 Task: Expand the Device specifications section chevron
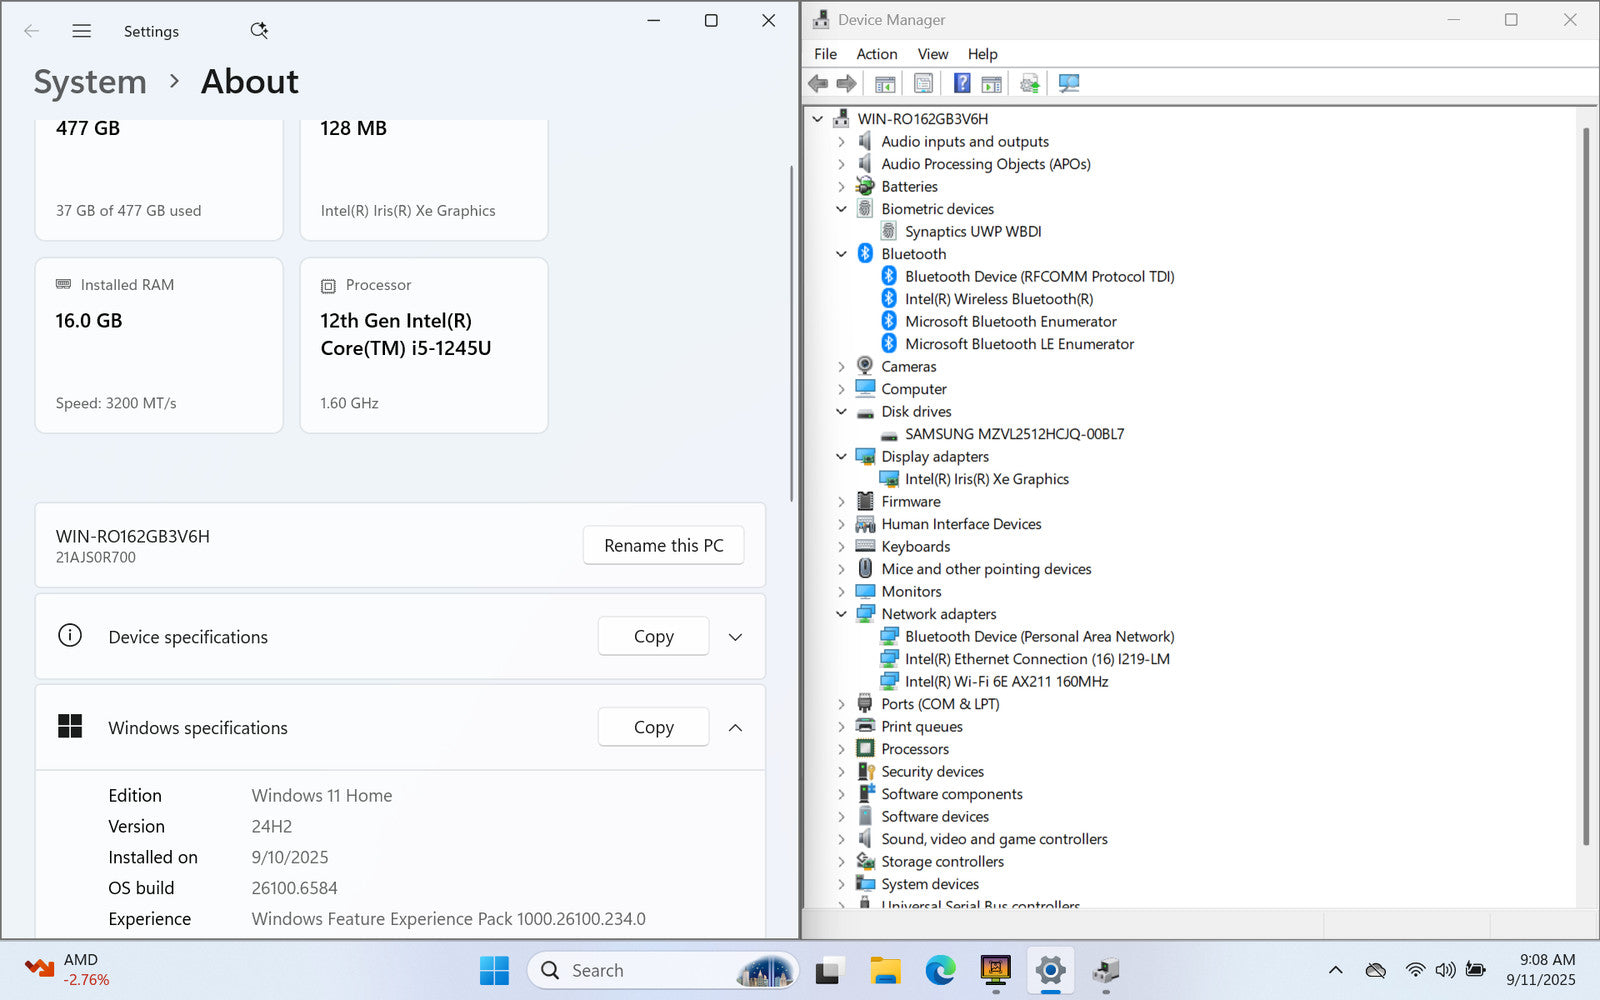pyautogui.click(x=735, y=637)
